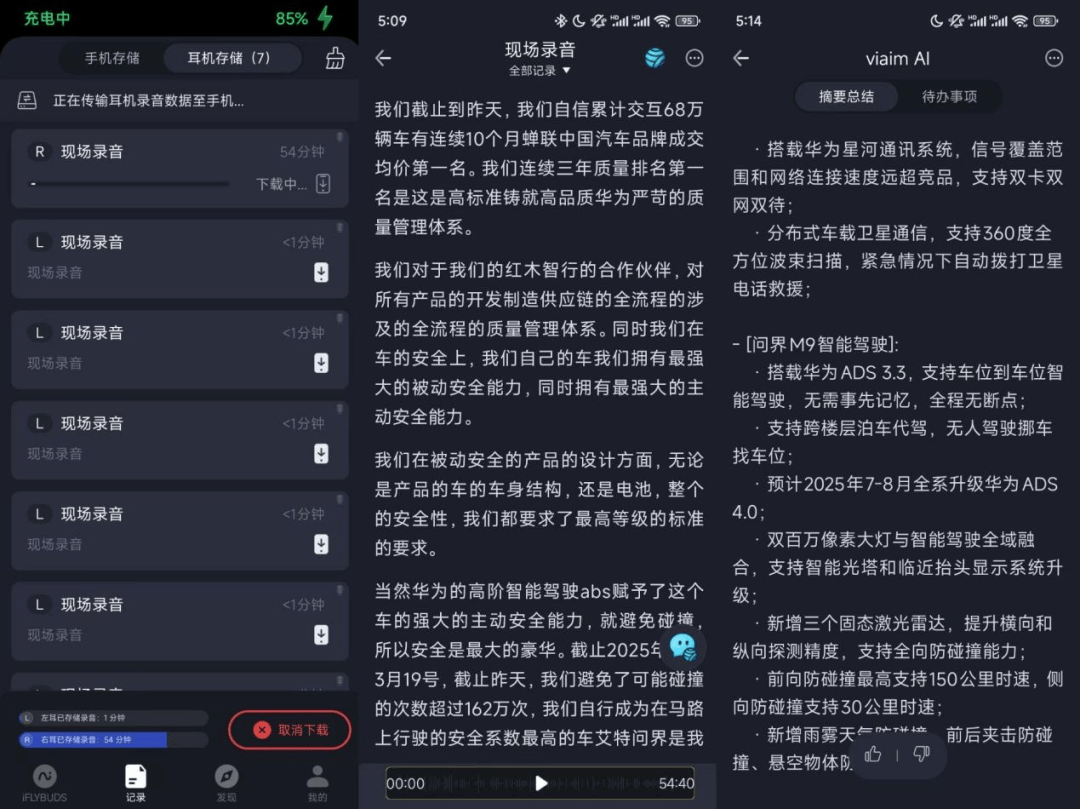Click the audio waveform timeline
This screenshot has width=1080, height=809.
pos(541,784)
